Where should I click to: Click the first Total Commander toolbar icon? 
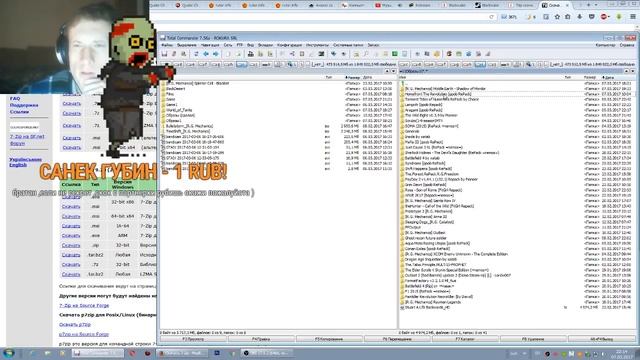point(164,54)
